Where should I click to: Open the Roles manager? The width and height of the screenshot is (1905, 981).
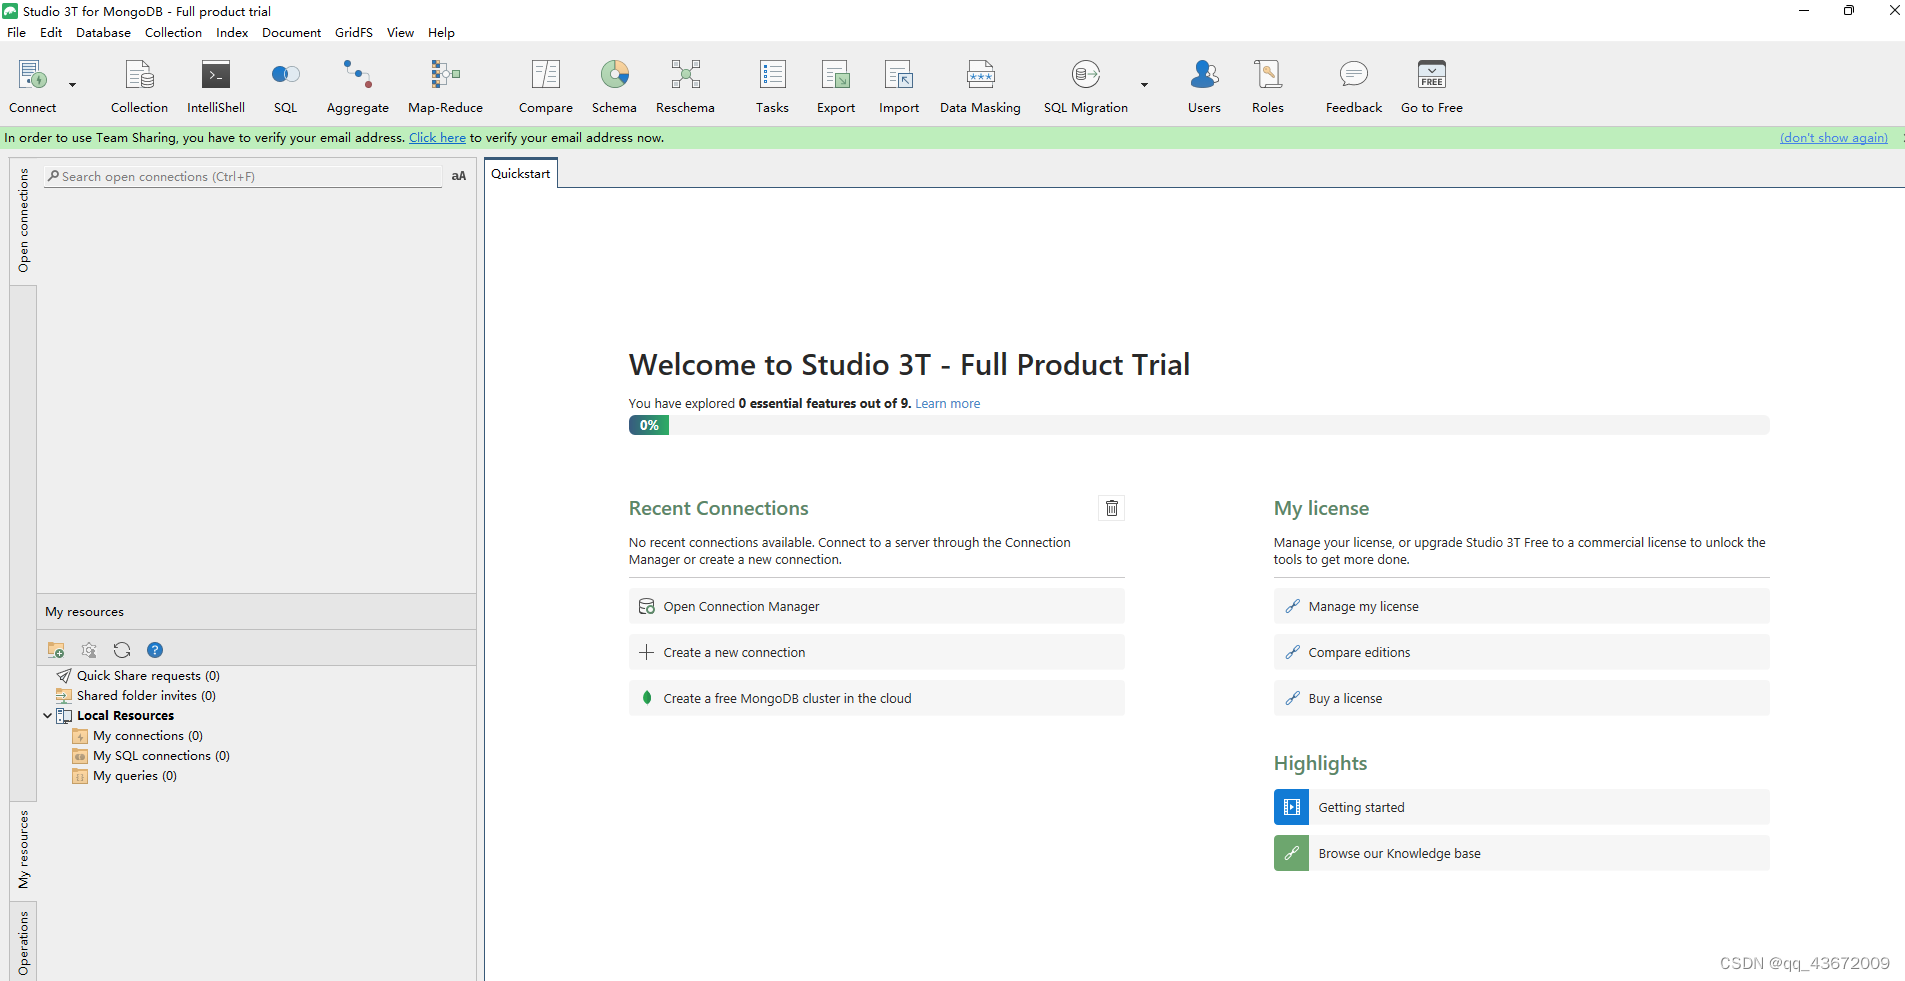click(x=1267, y=85)
